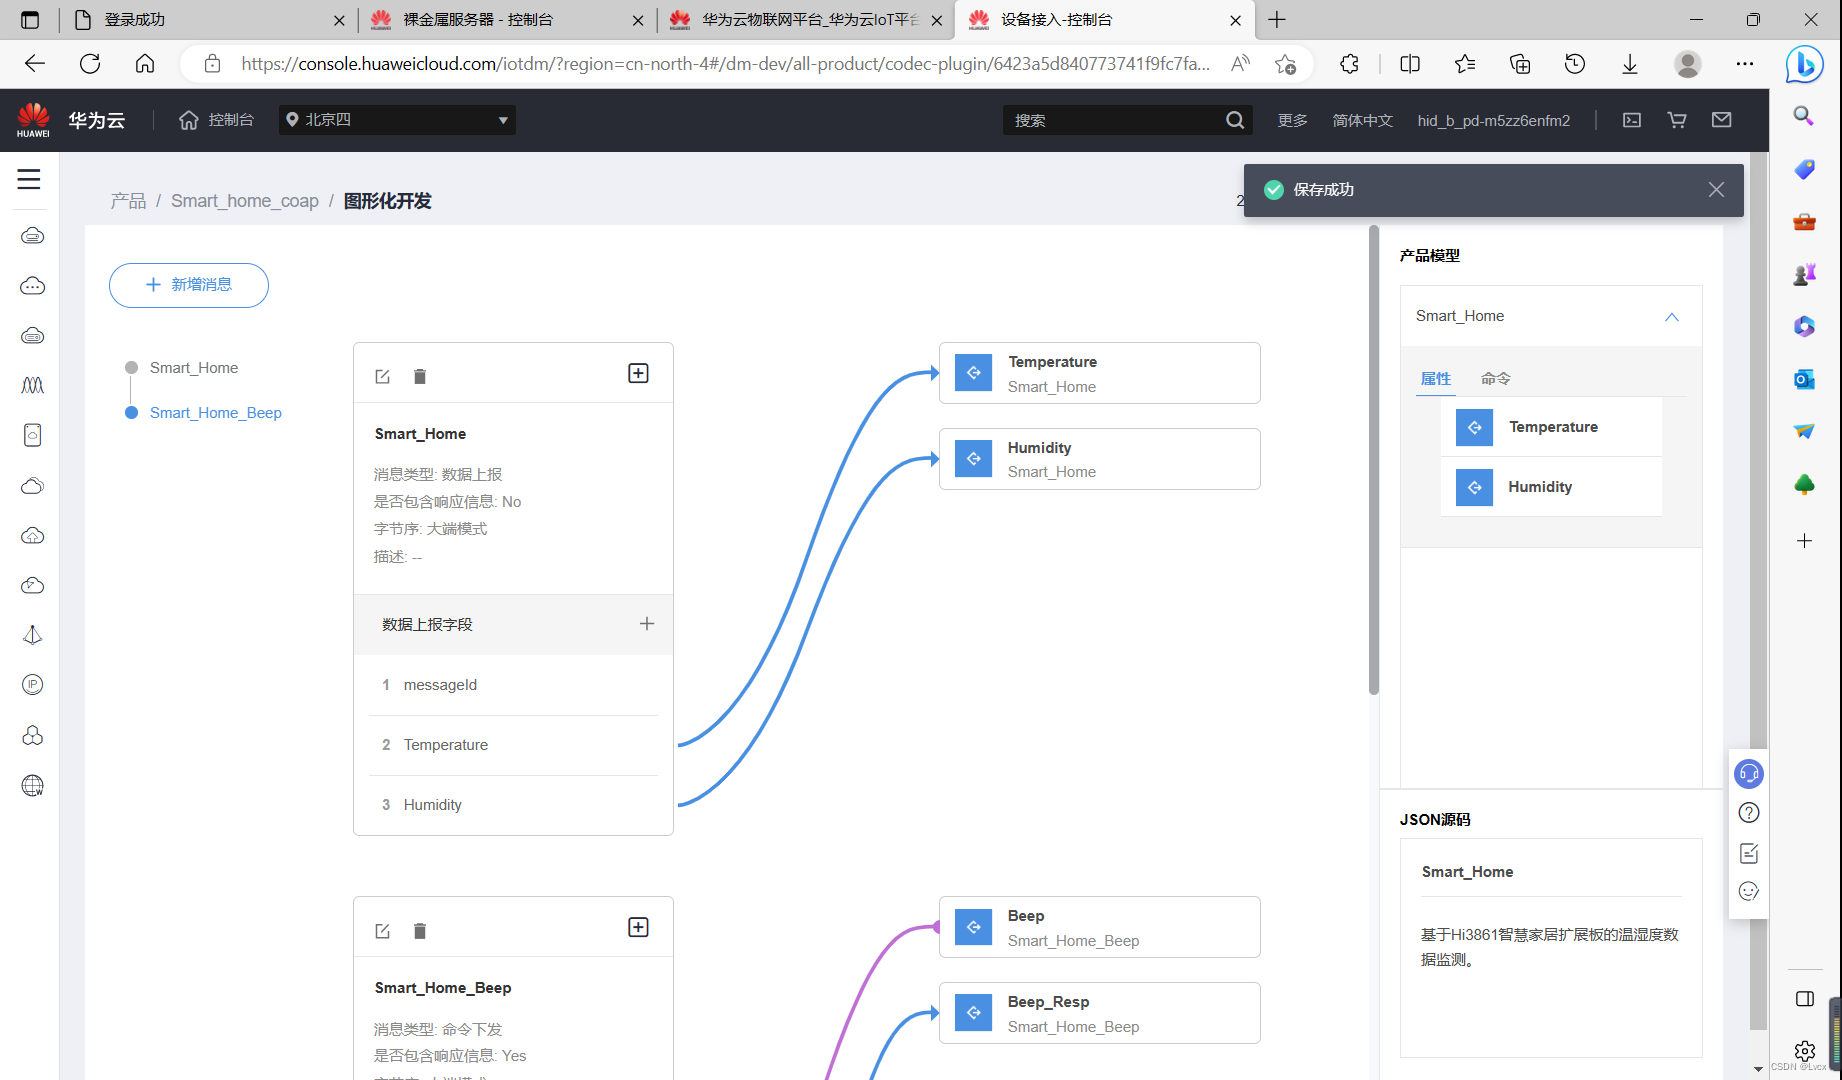Add a field to 数据上报字段
Image resolution: width=1842 pixels, height=1080 pixels.
click(x=647, y=624)
